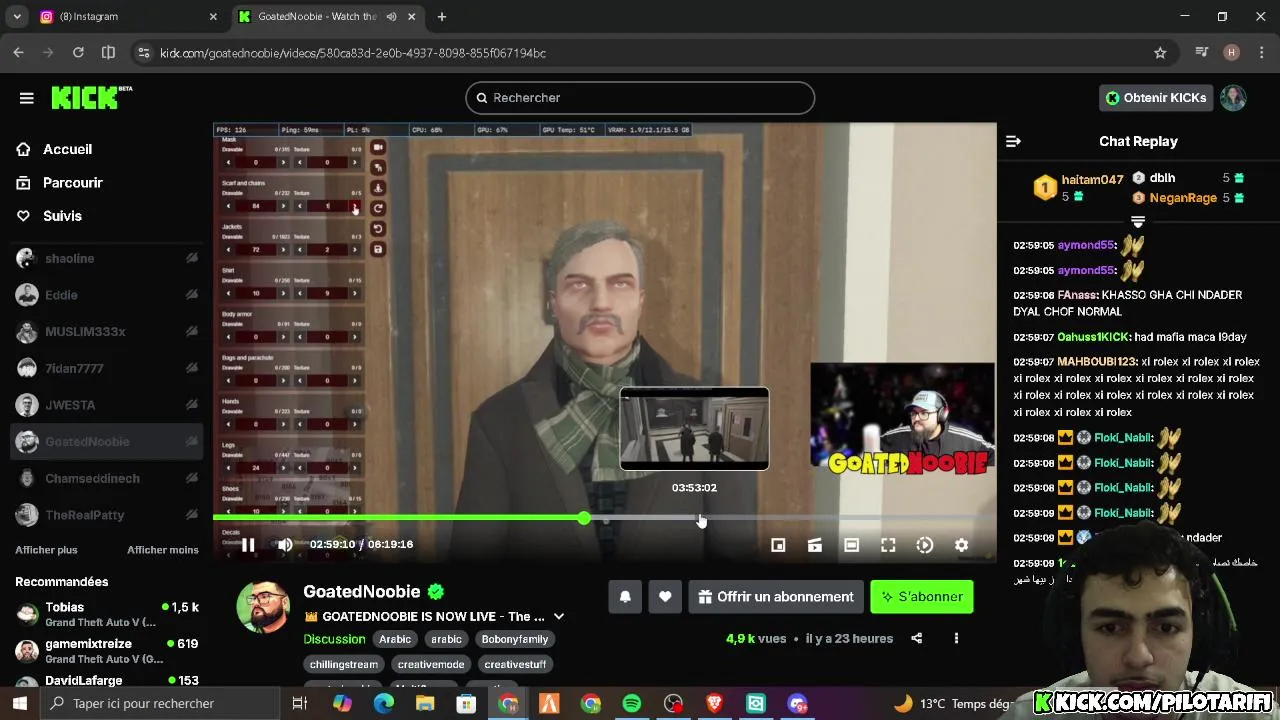The height and width of the screenshot is (720, 1280).
Task: Click the Discussion category link
Action: [334, 639]
